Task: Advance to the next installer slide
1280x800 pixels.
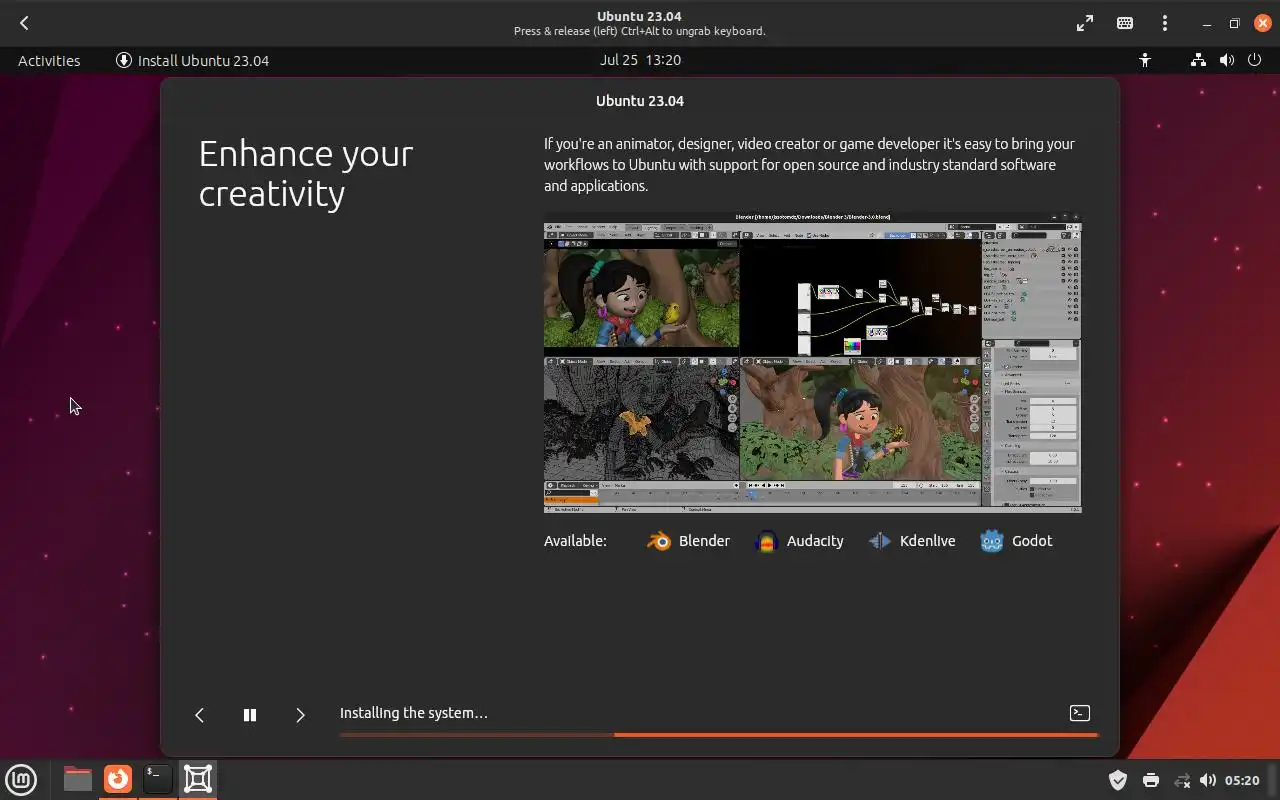Action: (300, 714)
